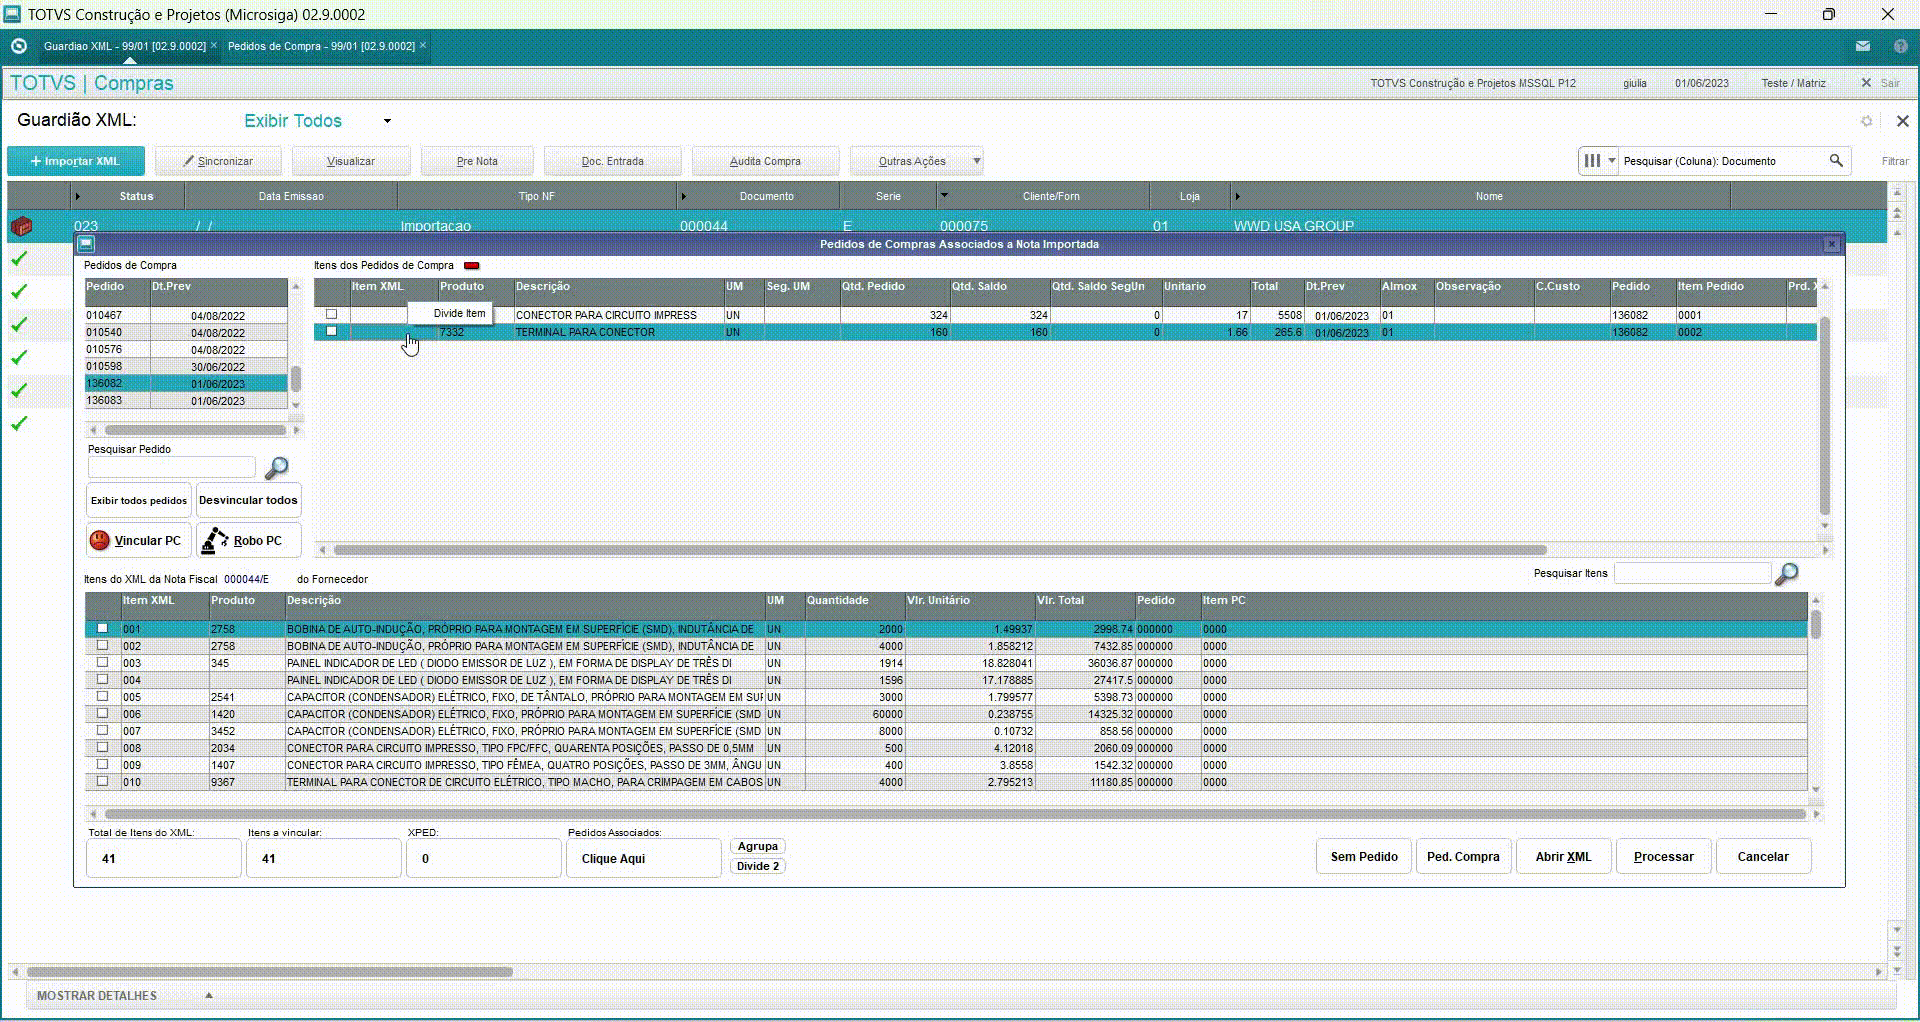The image size is (1920, 1022).
Task: Click the red indicator next to Itens dos Pedidos
Action: click(x=471, y=266)
